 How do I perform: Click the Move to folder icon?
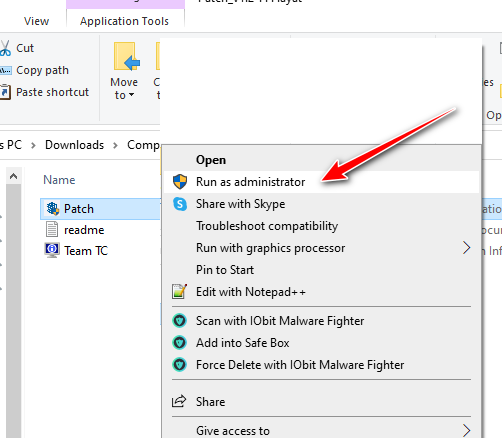pyautogui.click(x=127, y=56)
